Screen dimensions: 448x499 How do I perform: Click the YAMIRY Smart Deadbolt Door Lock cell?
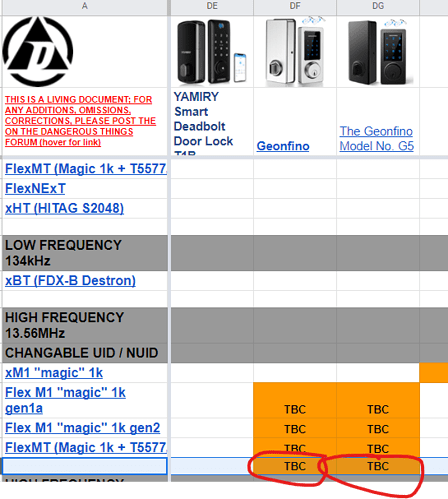pyautogui.click(x=212, y=122)
